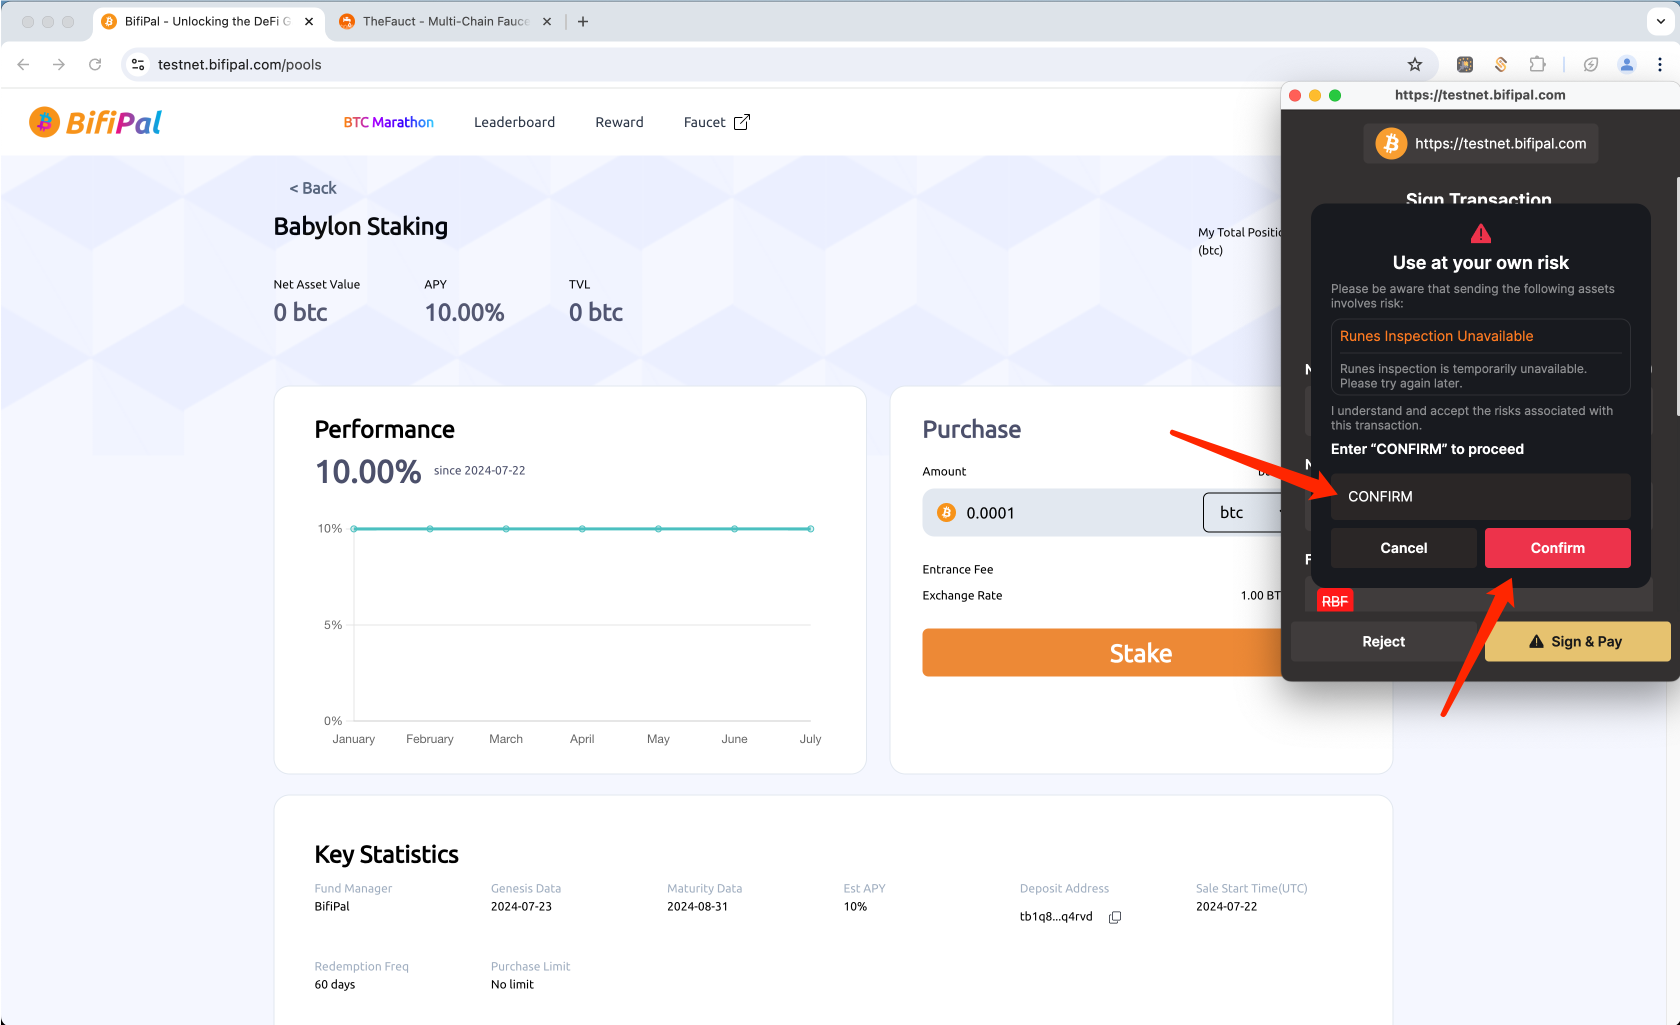Reload the page

point(95,65)
